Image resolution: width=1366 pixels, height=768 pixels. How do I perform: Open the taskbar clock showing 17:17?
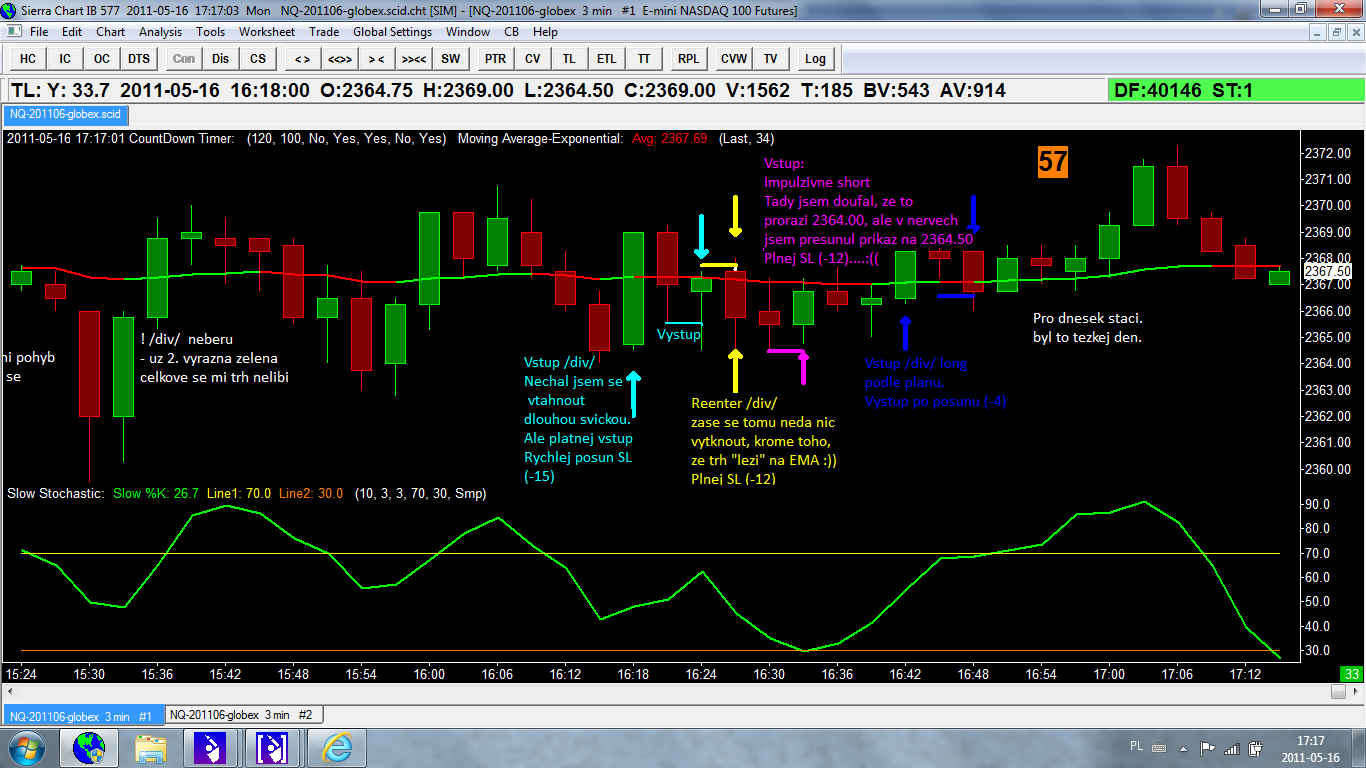pos(1310,748)
